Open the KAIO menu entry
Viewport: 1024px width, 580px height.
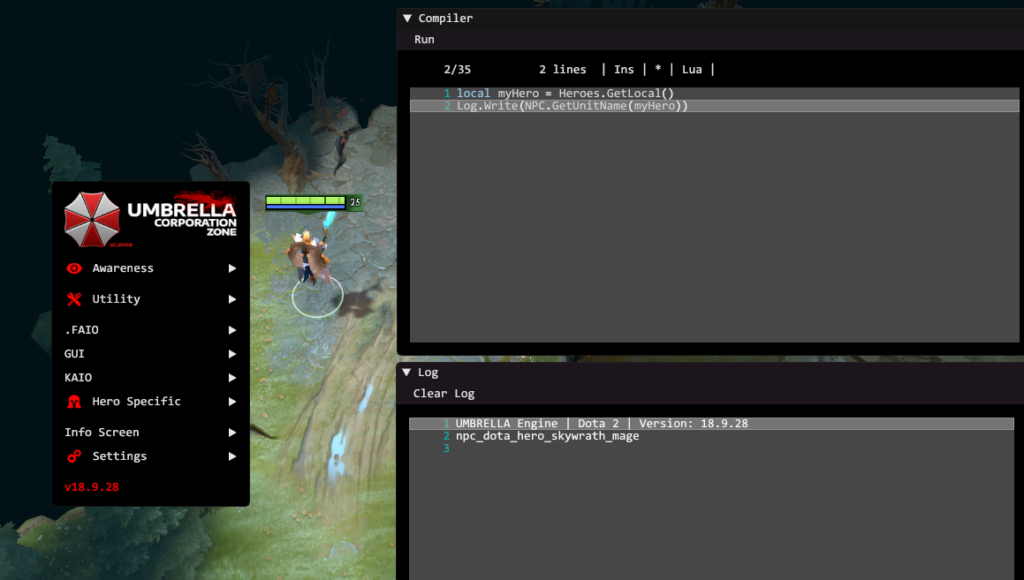[78, 378]
